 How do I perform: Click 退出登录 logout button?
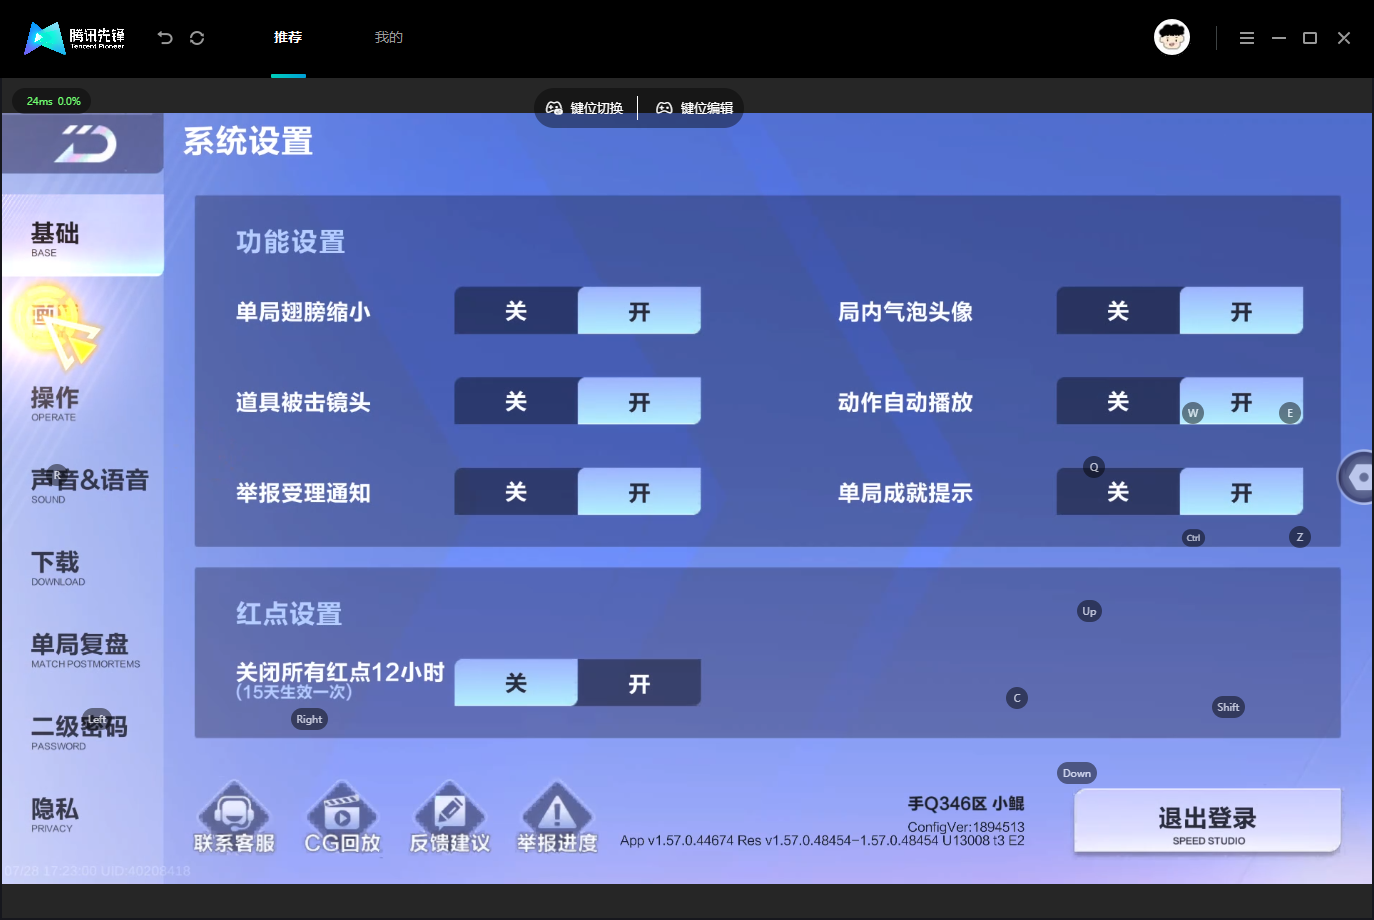[x=1207, y=821]
